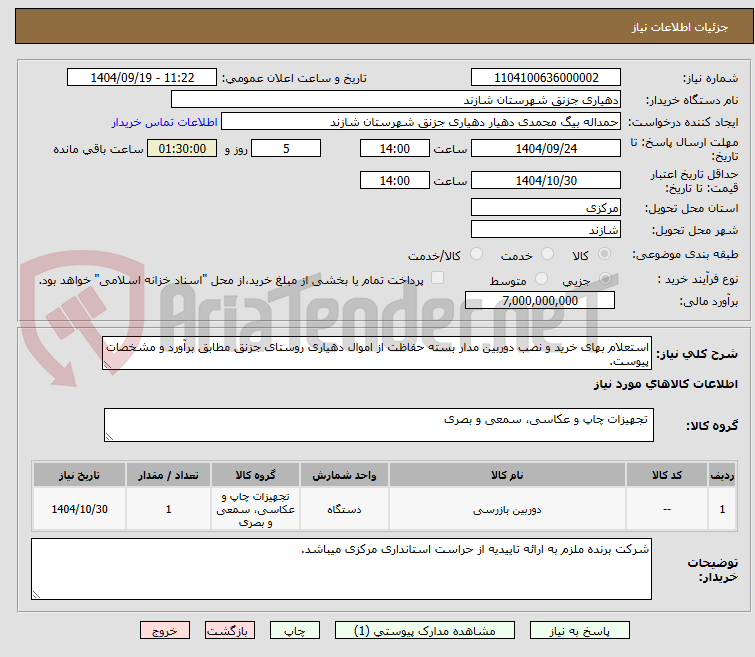Click the price validity date field 1404/10/30
Viewport: 755px width, 657px height.
(546, 180)
